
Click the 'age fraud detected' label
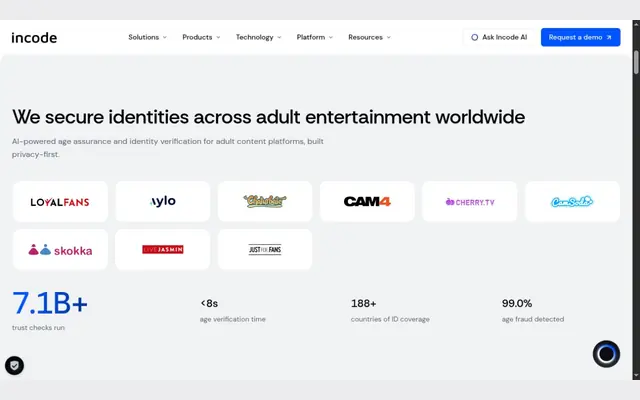(533, 319)
